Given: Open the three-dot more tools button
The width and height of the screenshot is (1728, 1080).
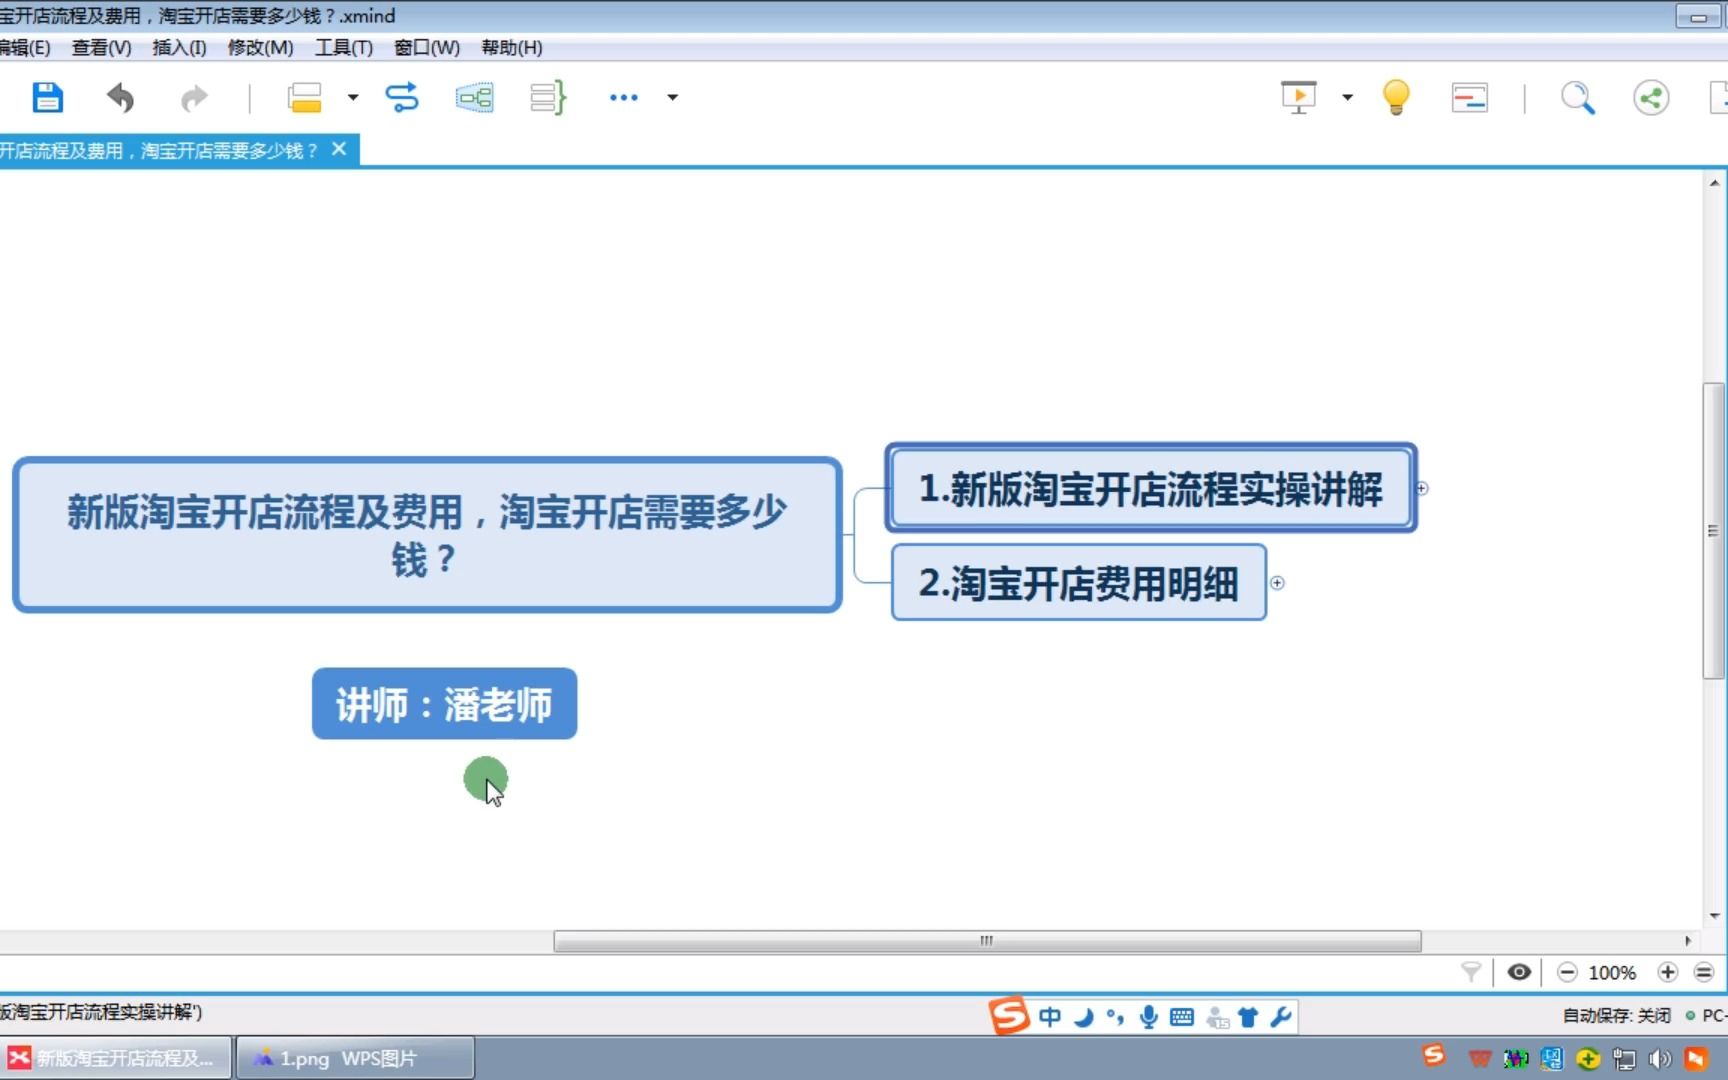Looking at the screenshot, I should point(624,97).
